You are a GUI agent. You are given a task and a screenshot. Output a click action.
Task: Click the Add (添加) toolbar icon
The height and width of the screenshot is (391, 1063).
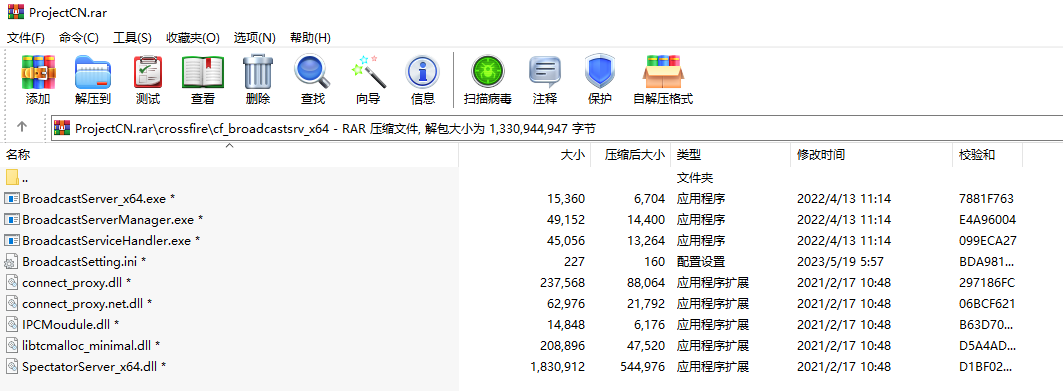[x=38, y=73]
